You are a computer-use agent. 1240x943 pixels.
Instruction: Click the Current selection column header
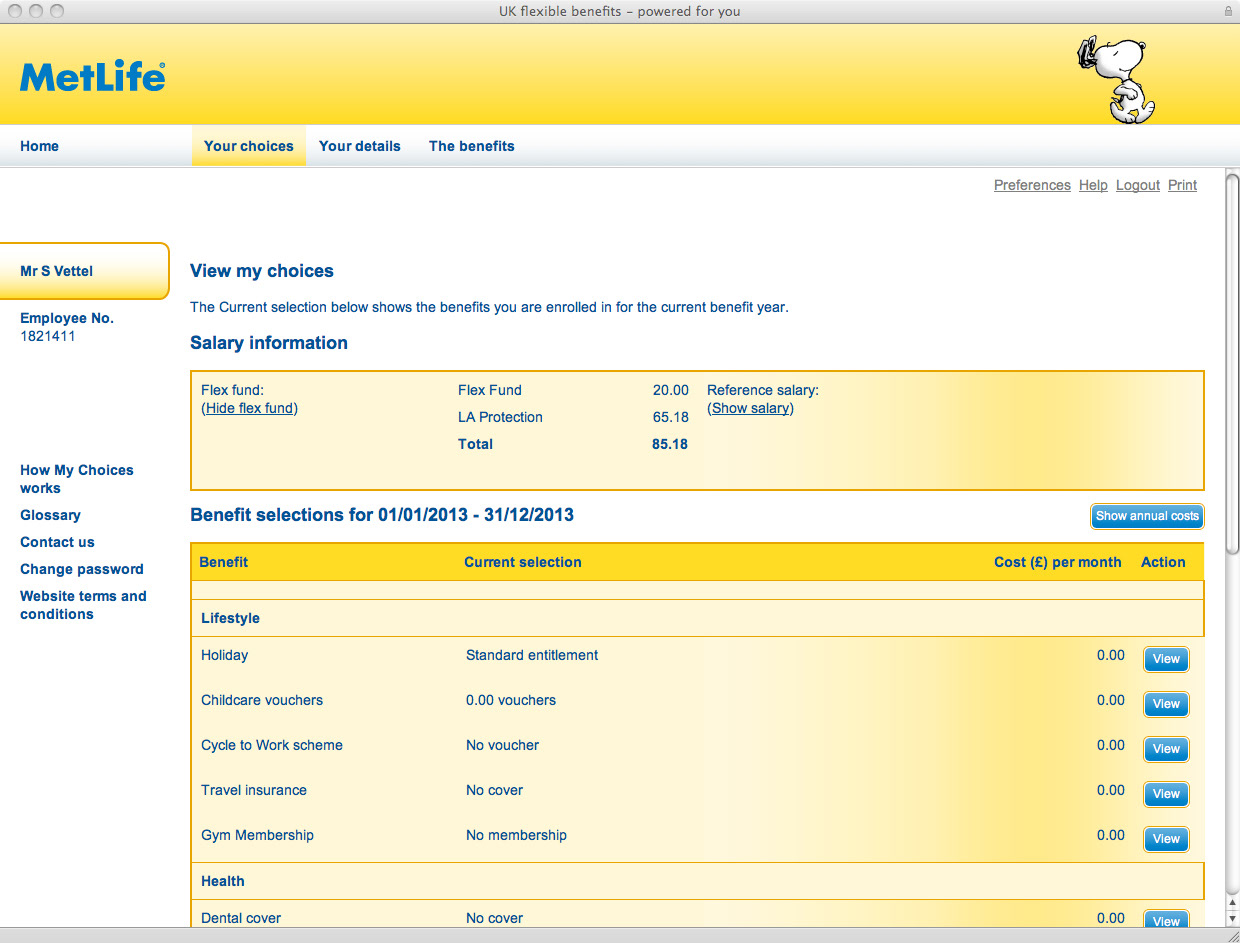523,562
